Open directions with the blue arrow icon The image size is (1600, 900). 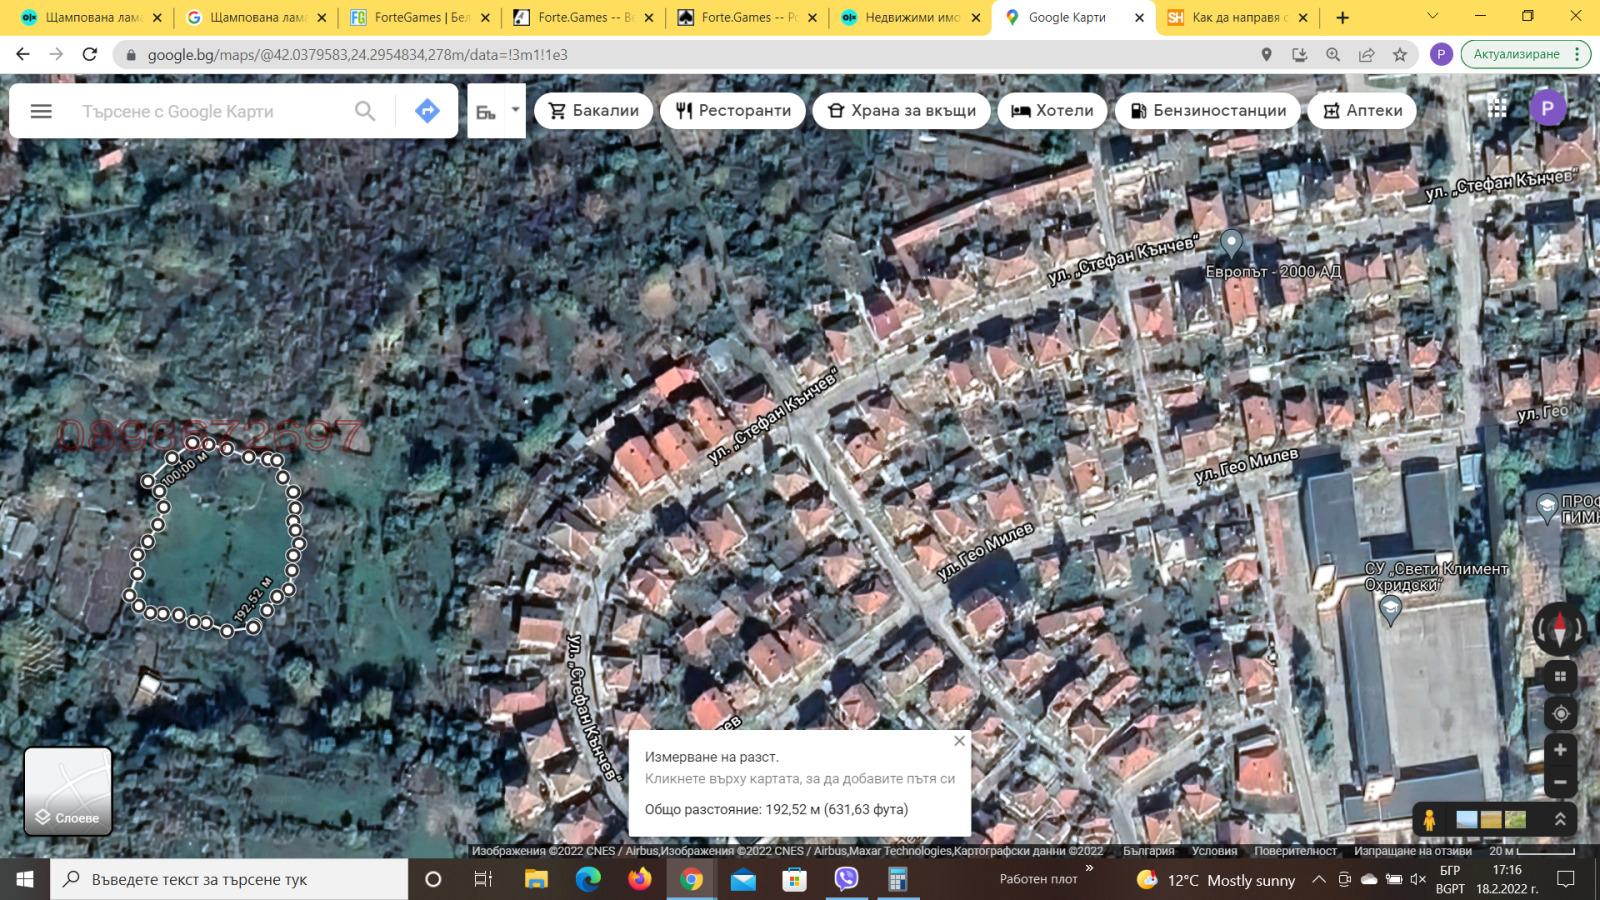[427, 111]
